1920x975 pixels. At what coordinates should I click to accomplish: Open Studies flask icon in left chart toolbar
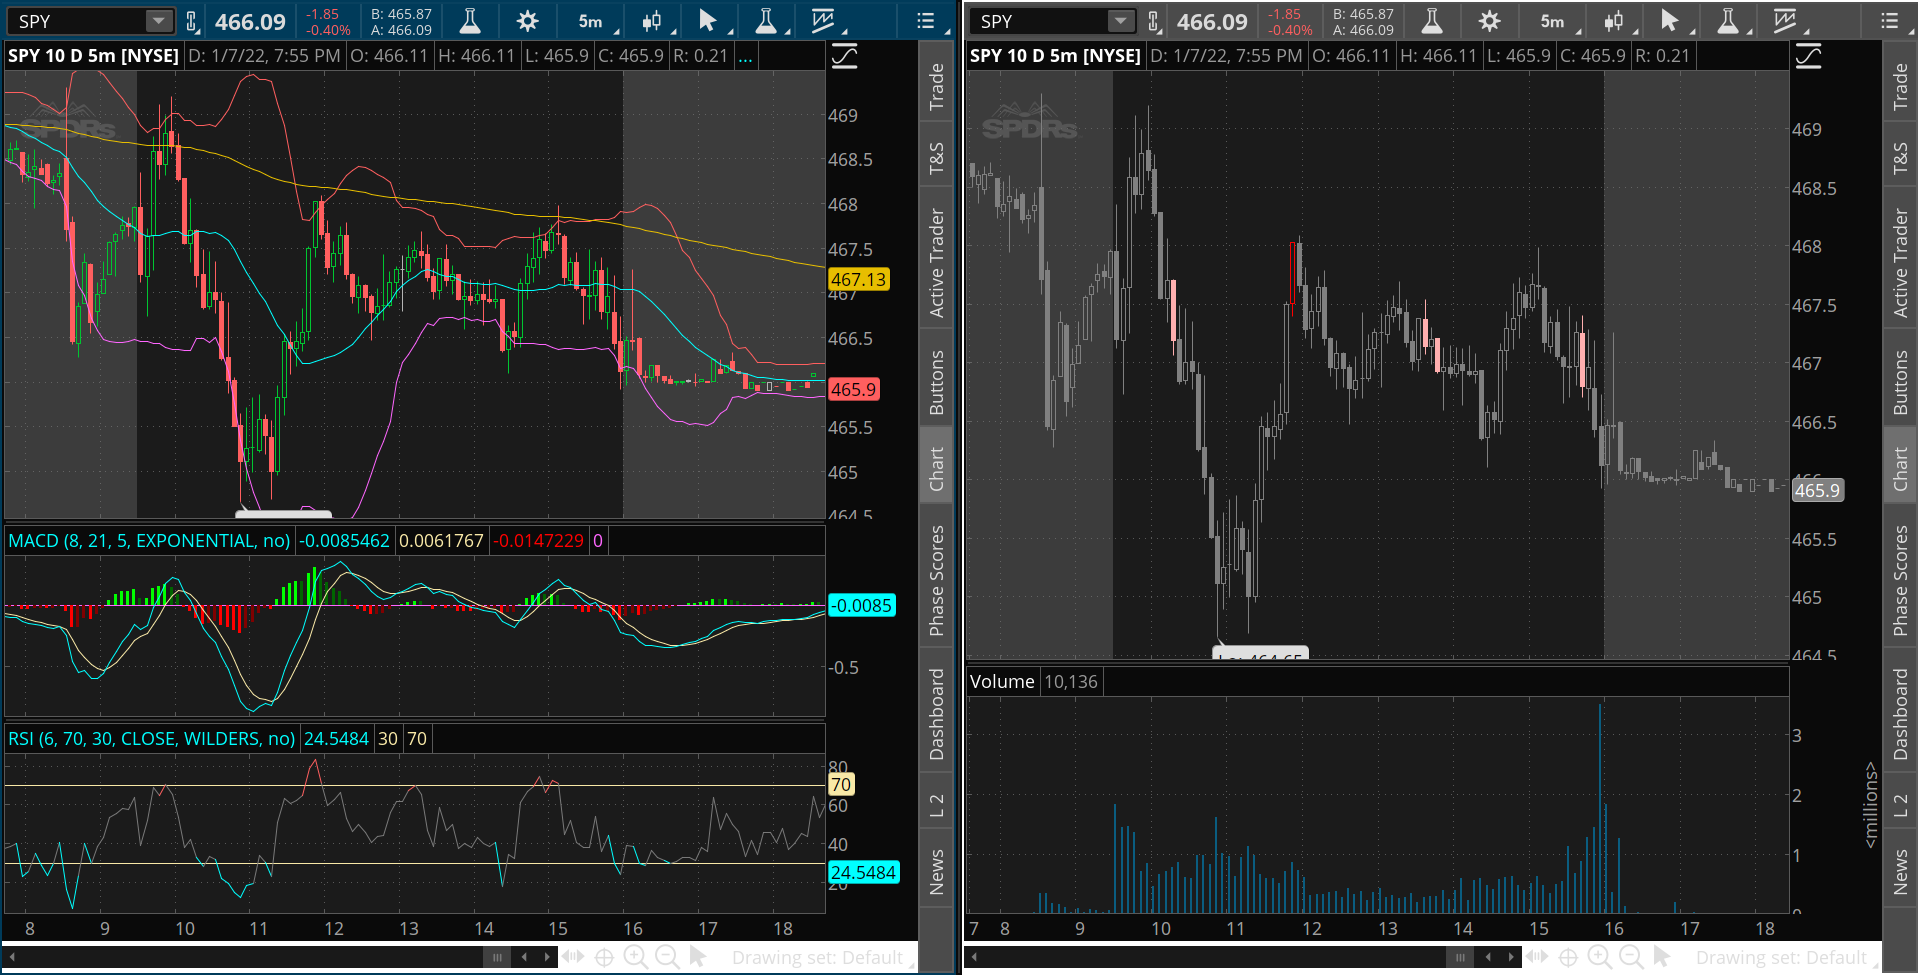click(x=469, y=21)
